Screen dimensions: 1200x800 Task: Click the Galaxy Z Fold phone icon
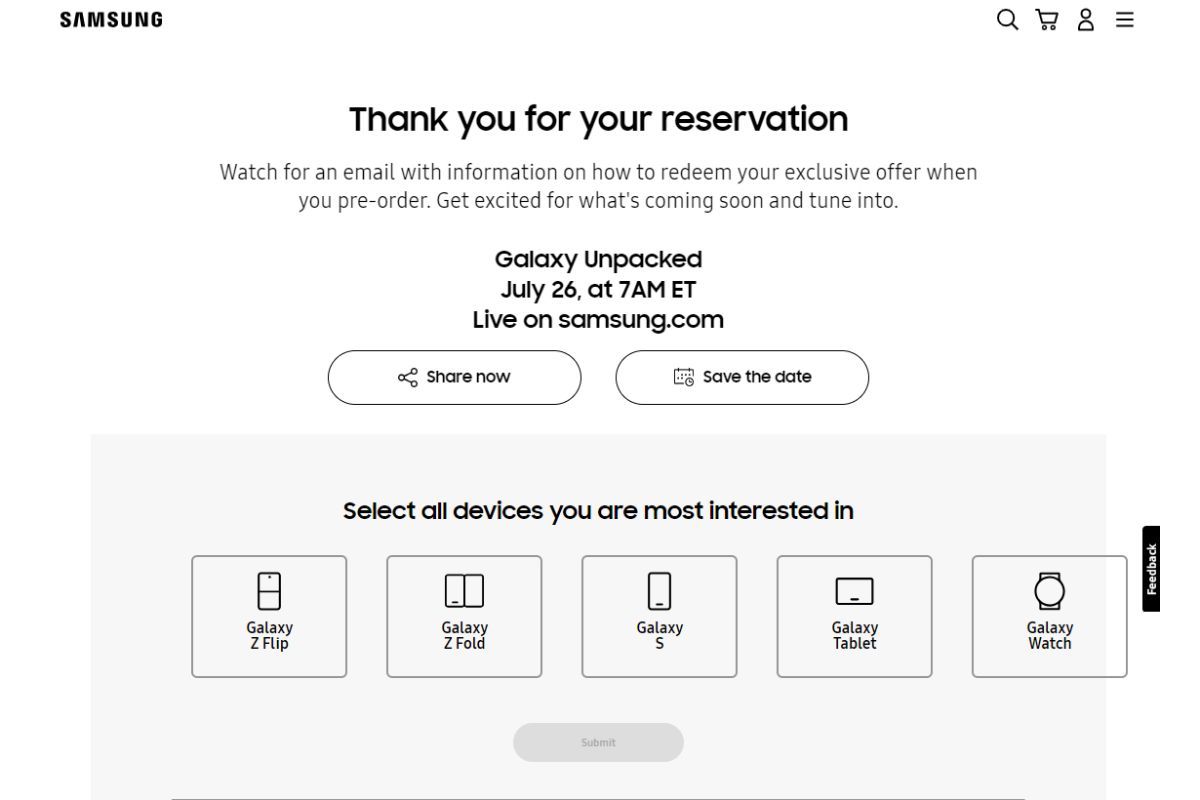click(x=463, y=589)
